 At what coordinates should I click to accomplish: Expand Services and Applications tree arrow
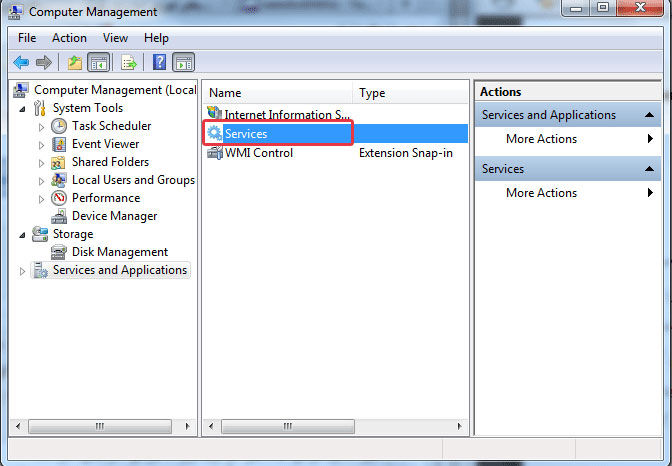22,271
